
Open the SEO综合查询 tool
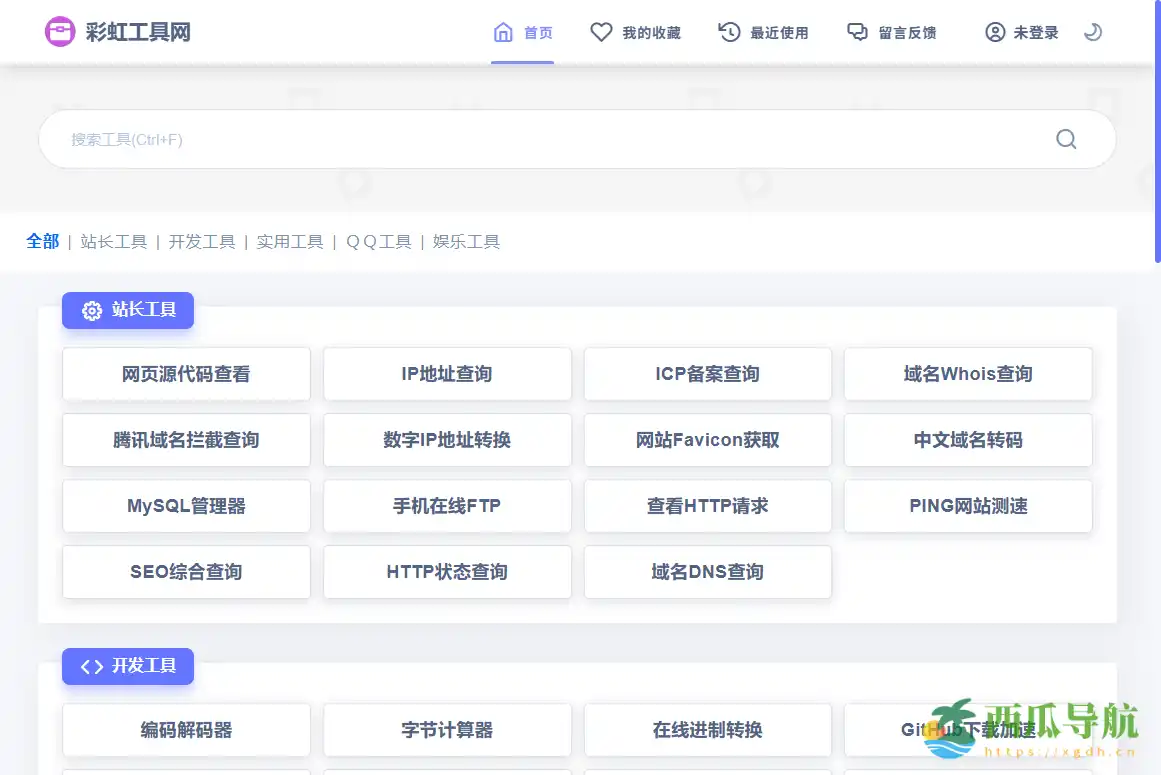pos(186,572)
